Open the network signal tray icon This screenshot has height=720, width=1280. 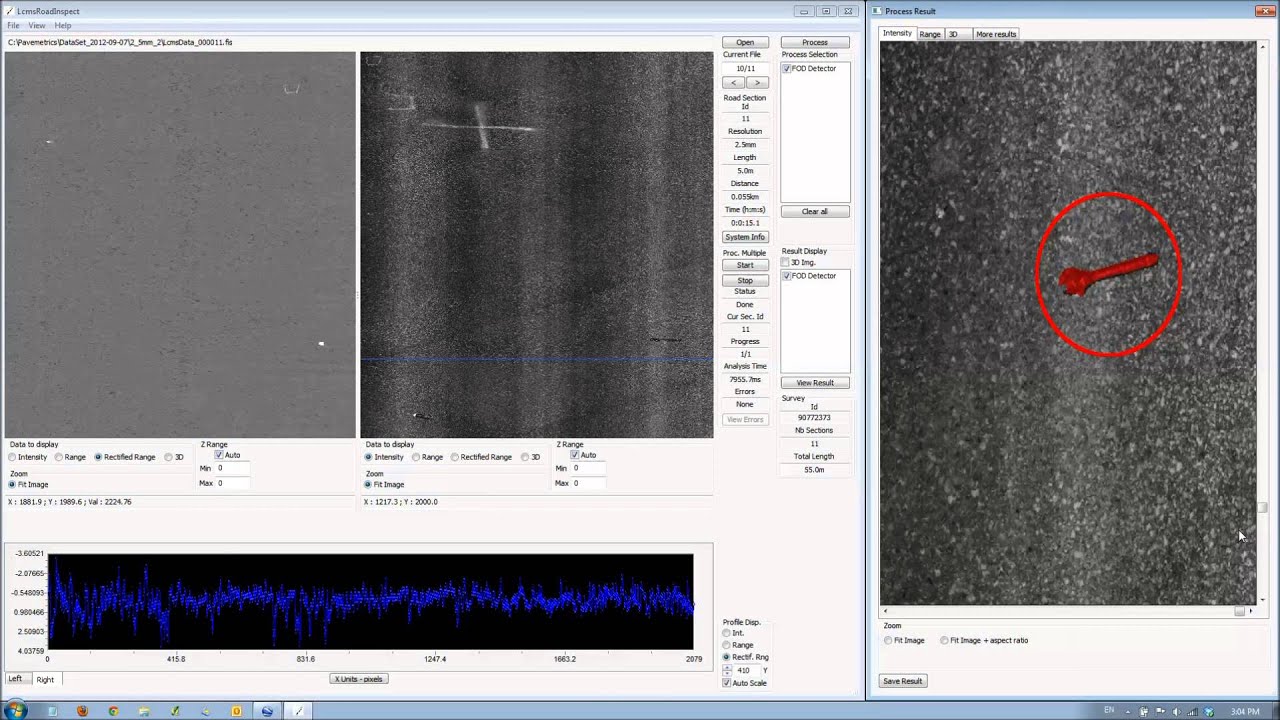[1192, 711]
